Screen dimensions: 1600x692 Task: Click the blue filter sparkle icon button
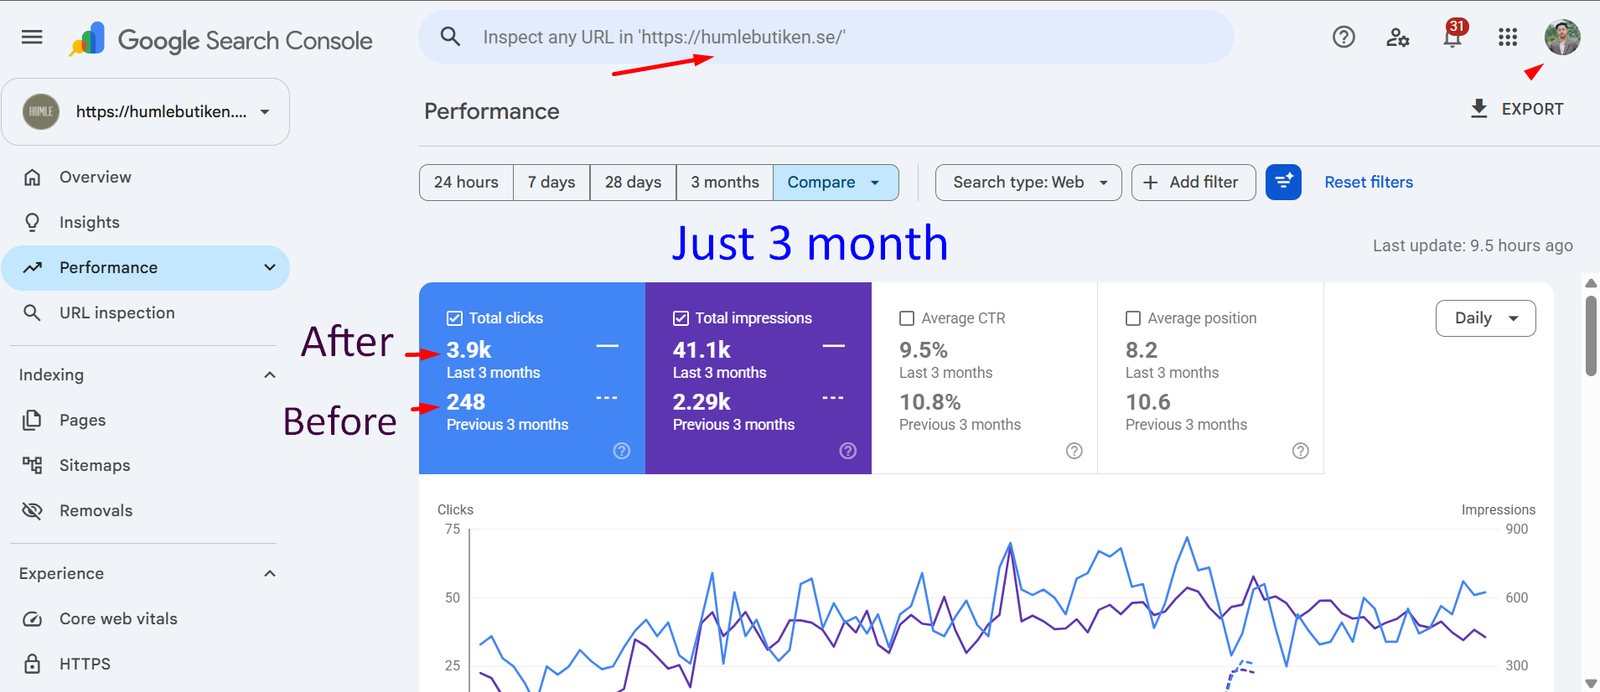tap(1283, 182)
